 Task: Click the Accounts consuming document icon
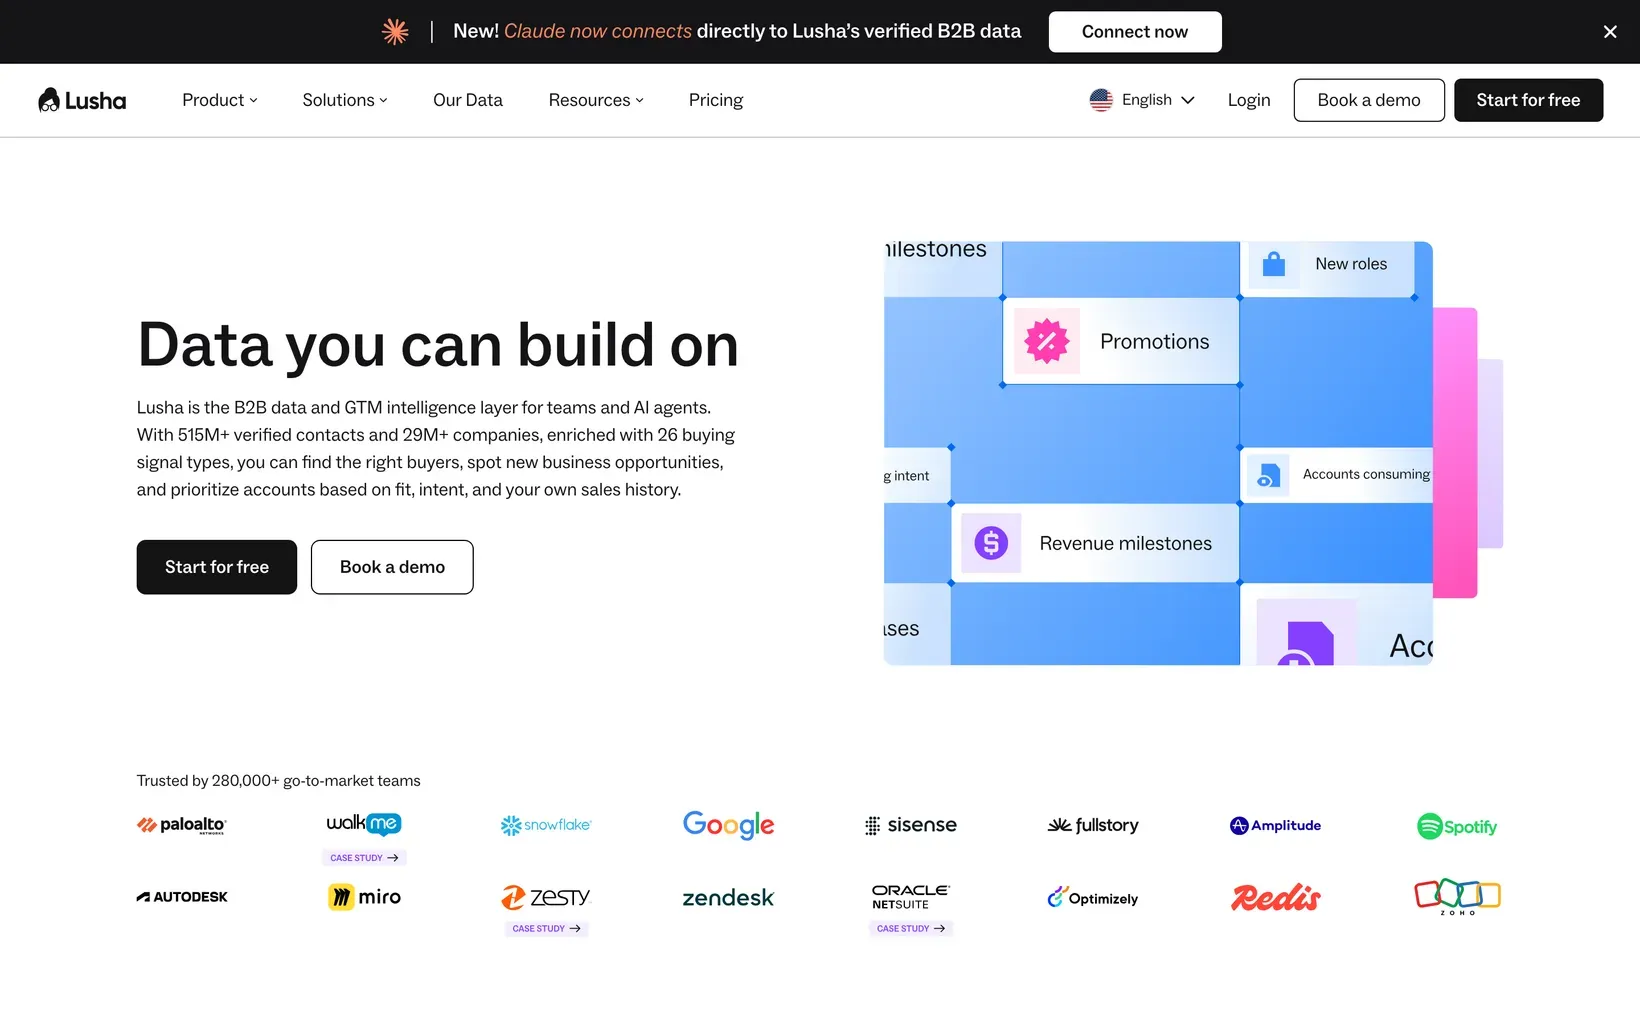tap(1268, 475)
